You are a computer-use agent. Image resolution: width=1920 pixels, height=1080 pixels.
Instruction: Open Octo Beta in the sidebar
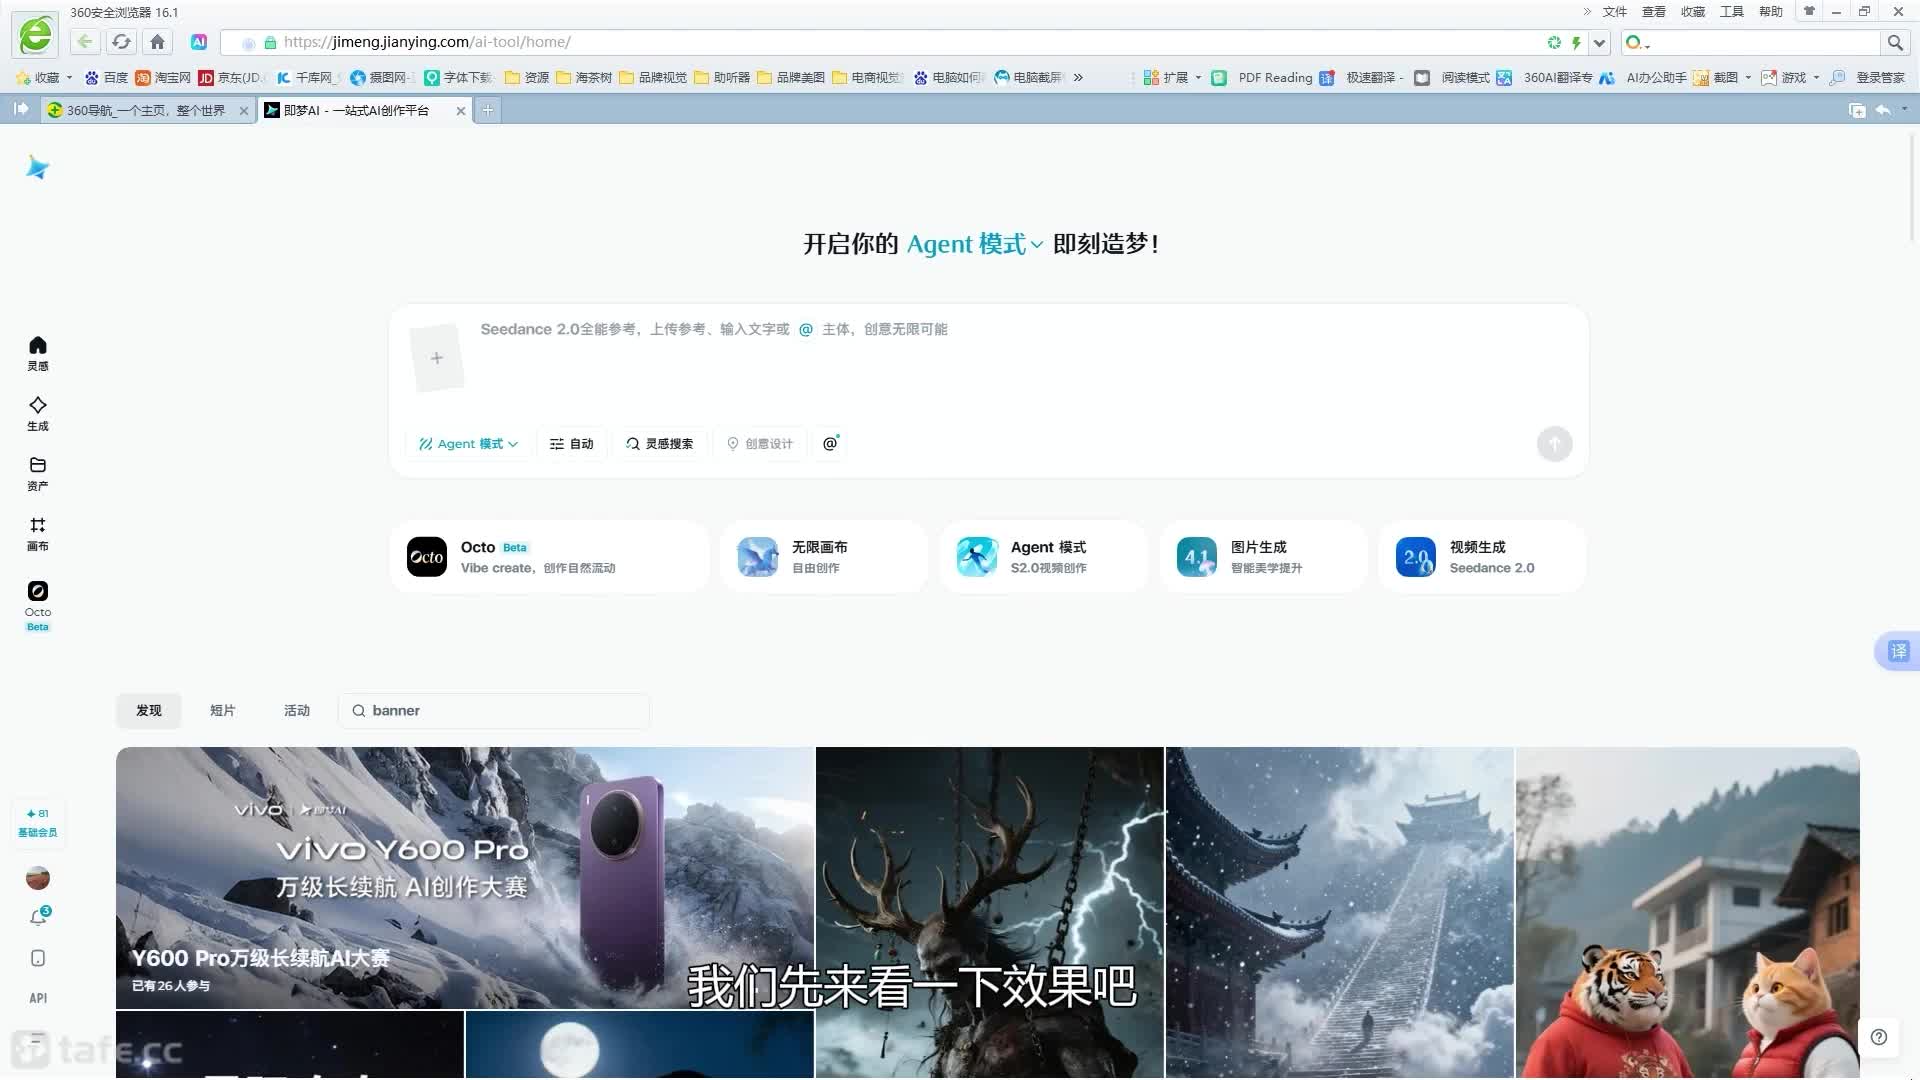tap(38, 605)
